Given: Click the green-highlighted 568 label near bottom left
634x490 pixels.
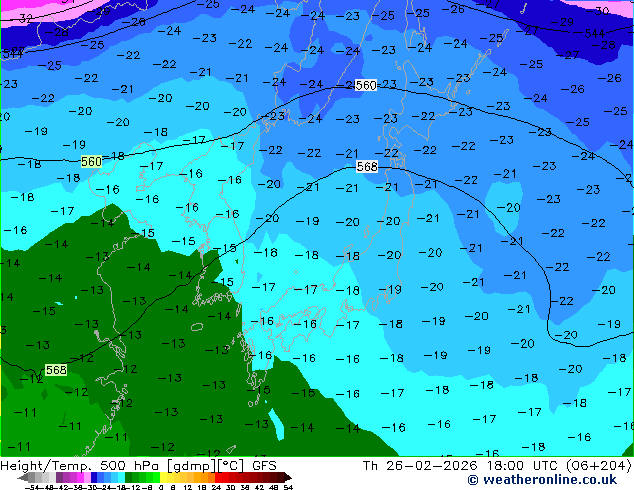Looking at the screenshot, I should 56,370.
